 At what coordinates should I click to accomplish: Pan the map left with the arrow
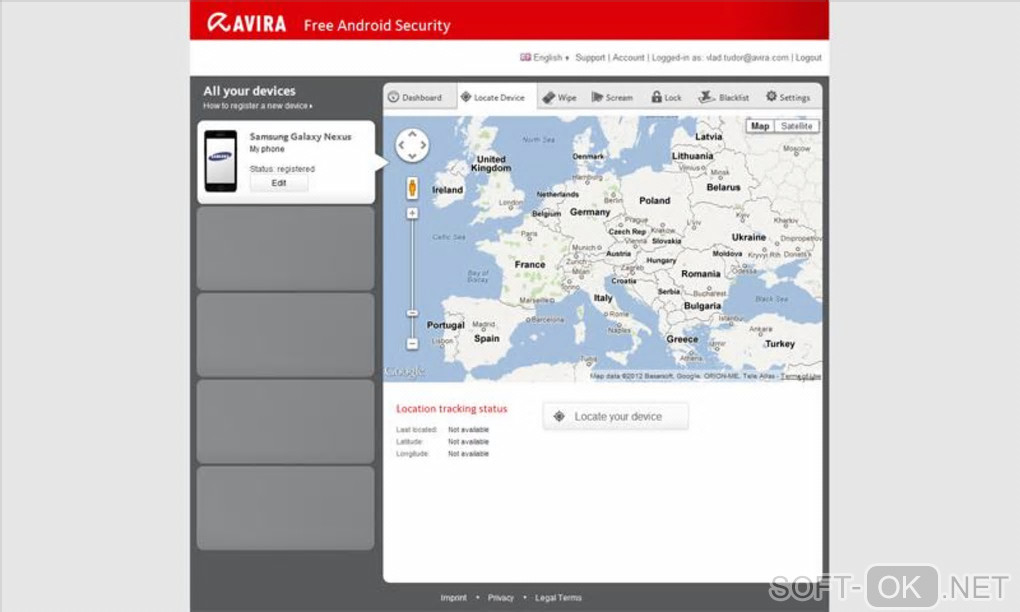(x=401, y=145)
